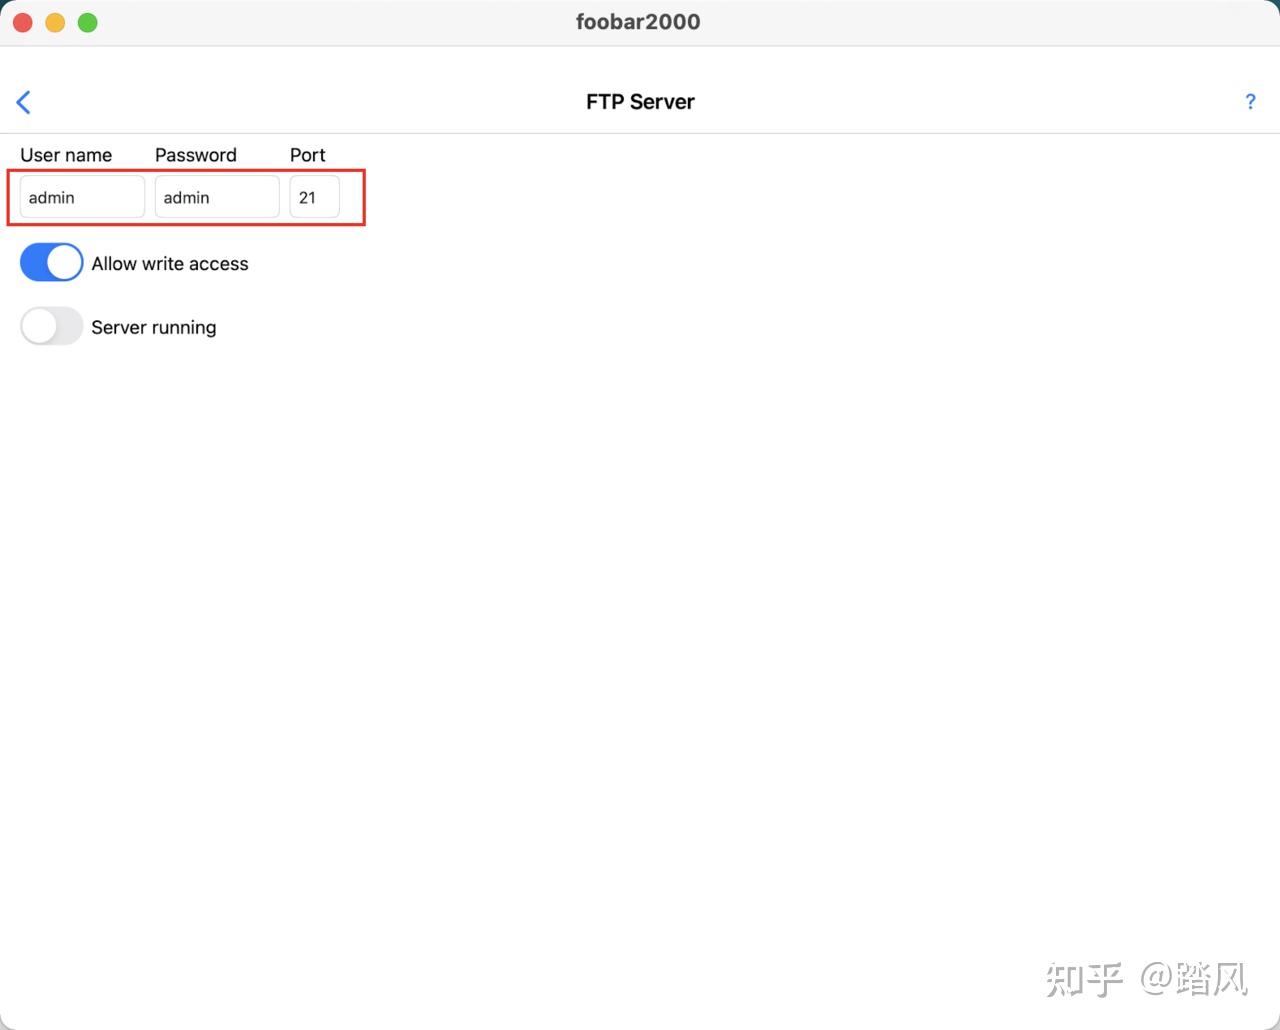Image resolution: width=1280 pixels, height=1030 pixels.
Task: Click the Allow write access label
Action: (x=169, y=263)
